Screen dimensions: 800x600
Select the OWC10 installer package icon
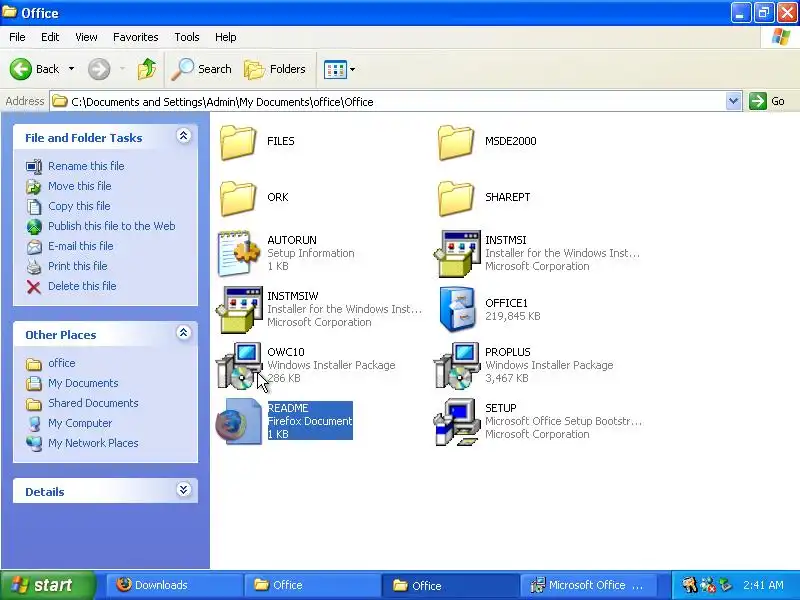(x=239, y=365)
